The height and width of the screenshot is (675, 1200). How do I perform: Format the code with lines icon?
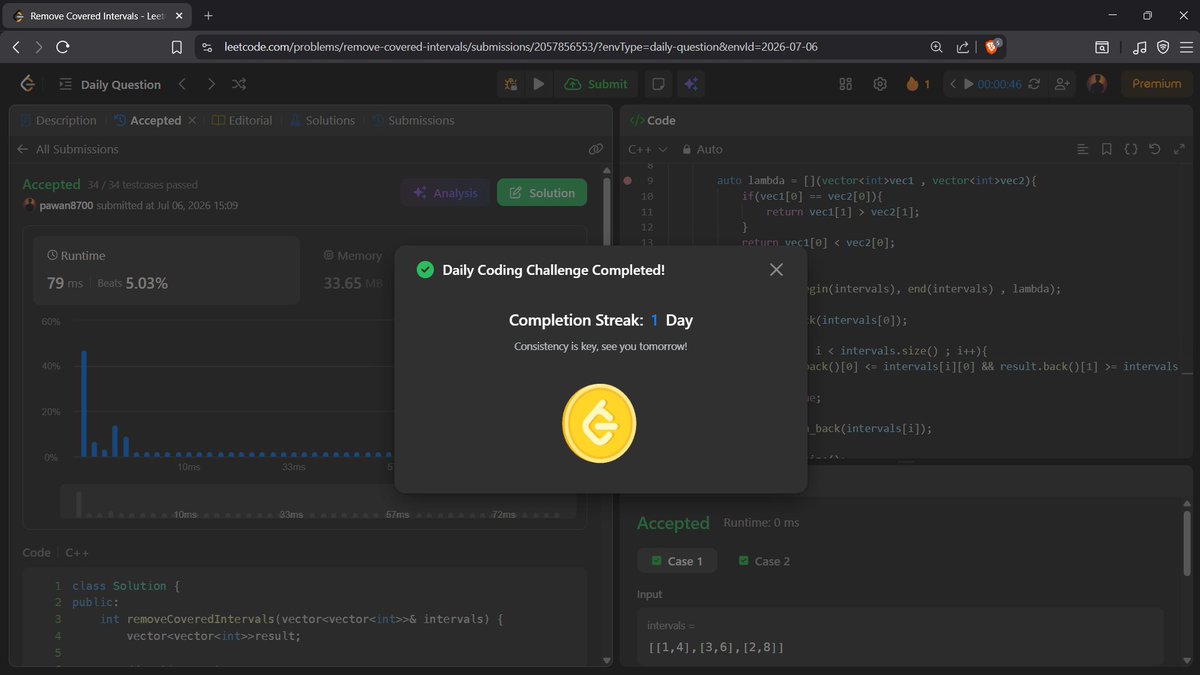(x=1082, y=149)
